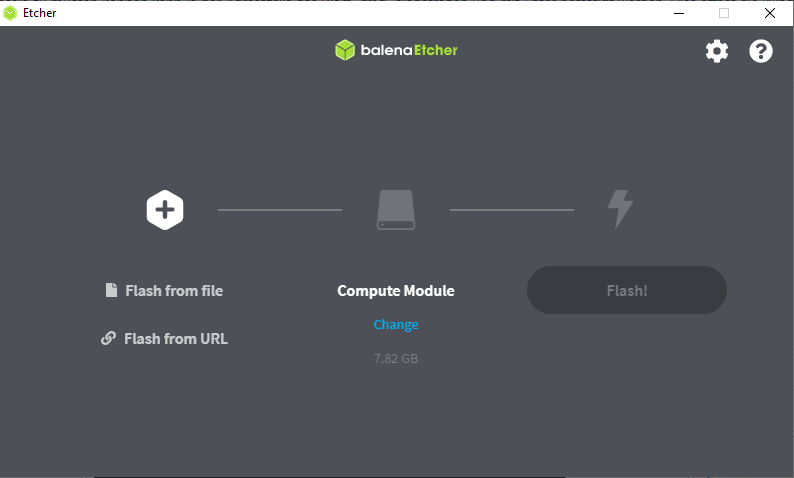Minimize the Etcher window

679,13
